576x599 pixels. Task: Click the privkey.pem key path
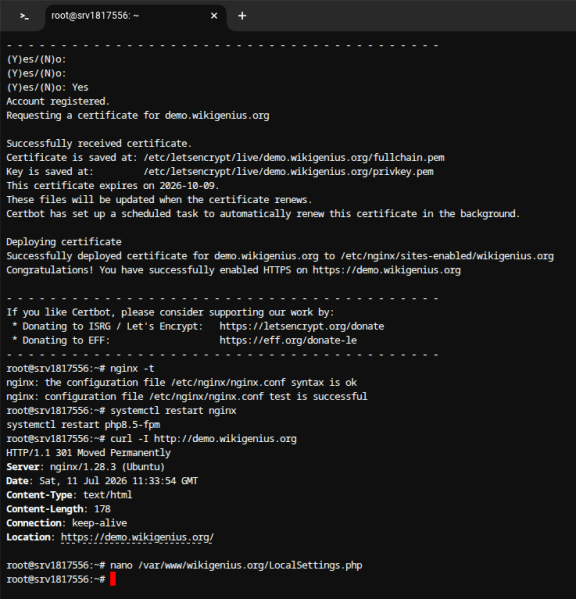click(x=288, y=172)
